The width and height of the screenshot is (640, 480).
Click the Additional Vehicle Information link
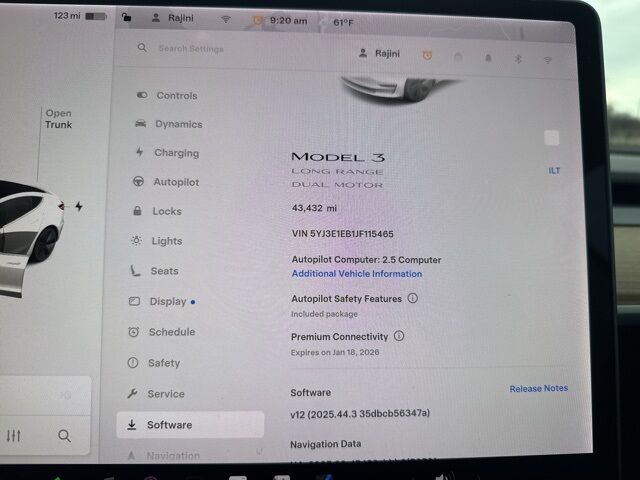[356, 274]
